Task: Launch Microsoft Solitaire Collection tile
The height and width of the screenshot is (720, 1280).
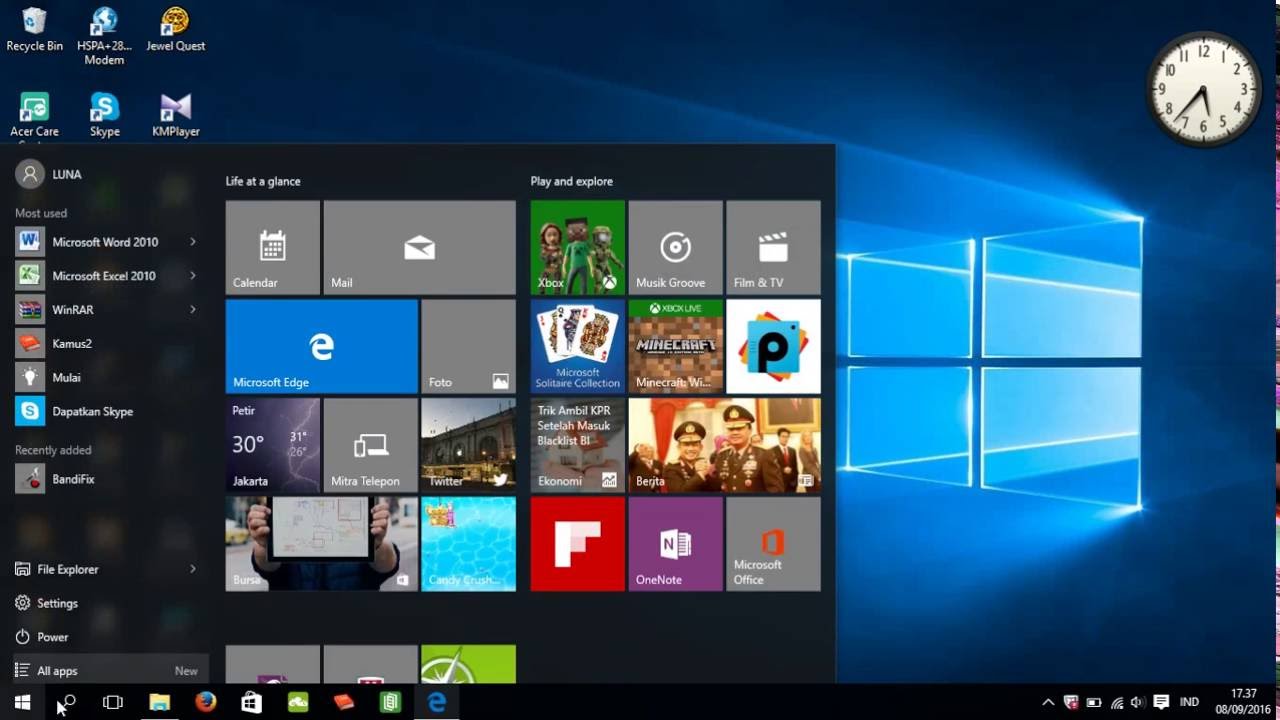Action: tap(578, 346)
